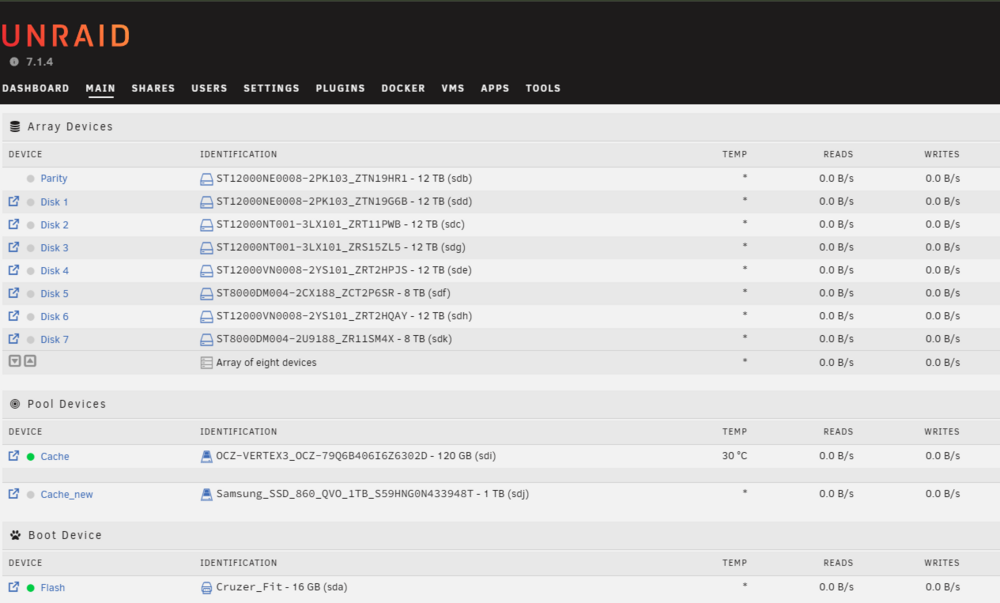Browse Cache_new pool via link icon

pos(13,494)
